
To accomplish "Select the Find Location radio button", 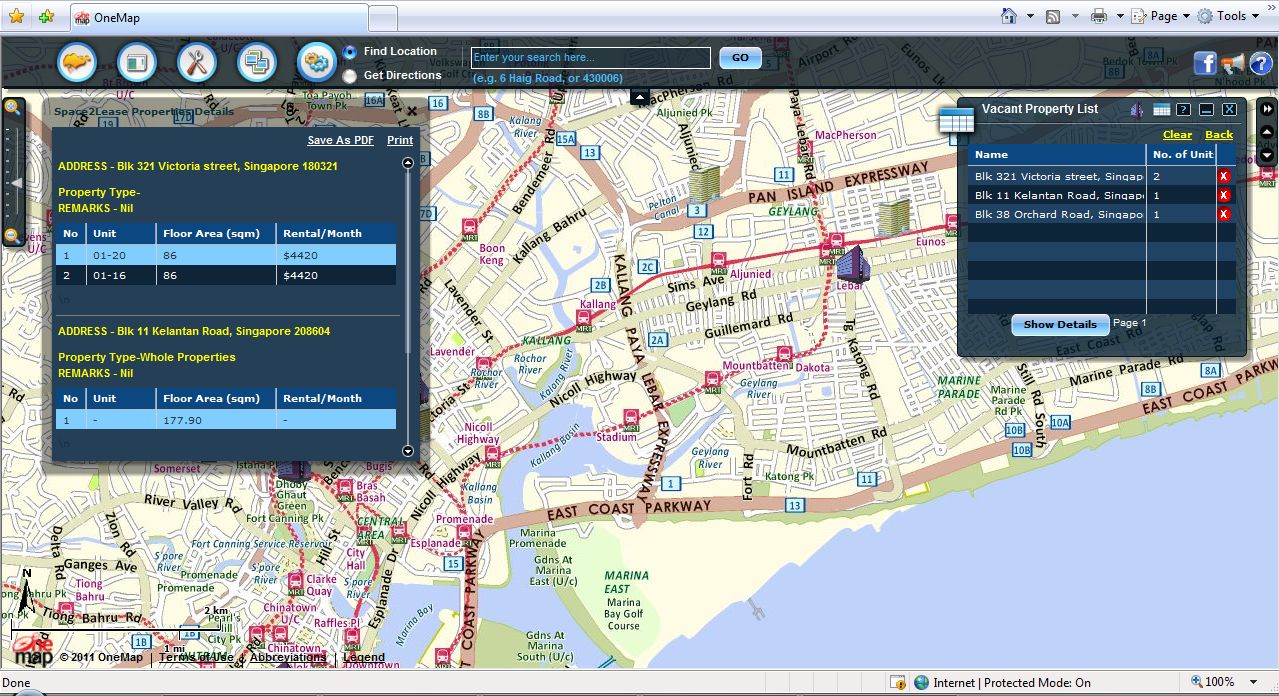I will [349, 52].
